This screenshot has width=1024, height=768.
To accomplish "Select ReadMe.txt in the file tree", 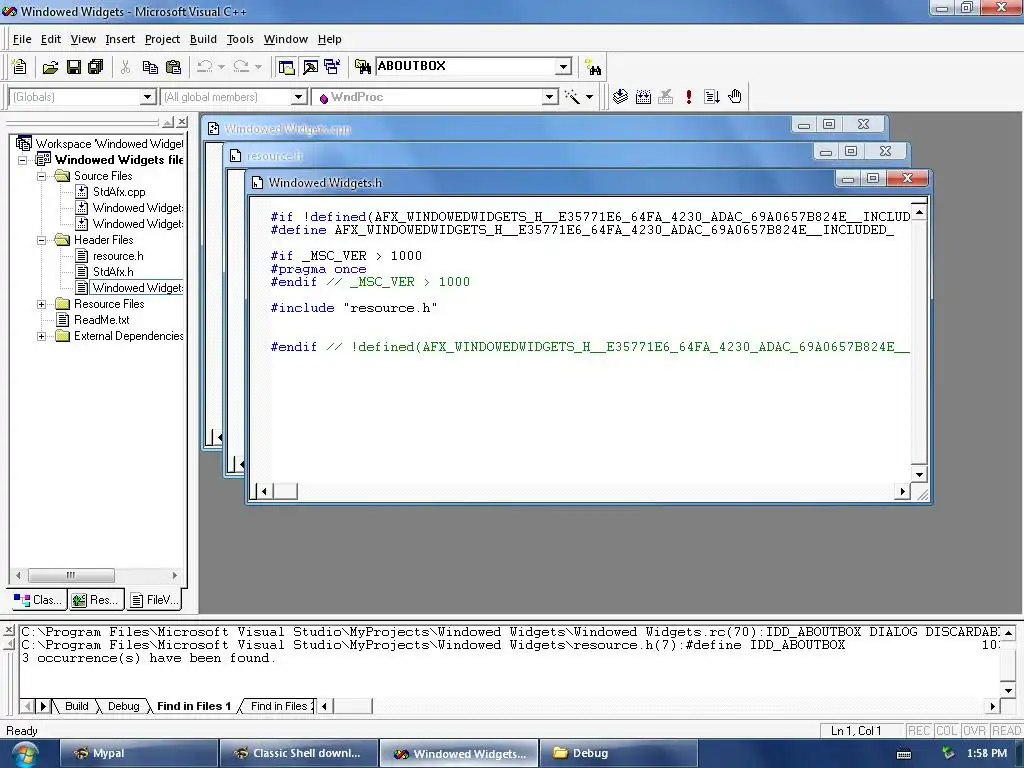I will tap(101, 320).
